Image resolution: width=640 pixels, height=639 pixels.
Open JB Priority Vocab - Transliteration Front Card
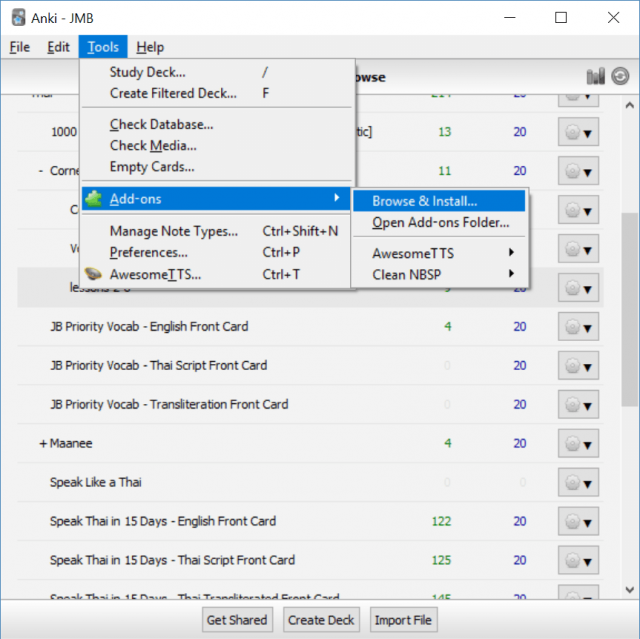(169, 404)
